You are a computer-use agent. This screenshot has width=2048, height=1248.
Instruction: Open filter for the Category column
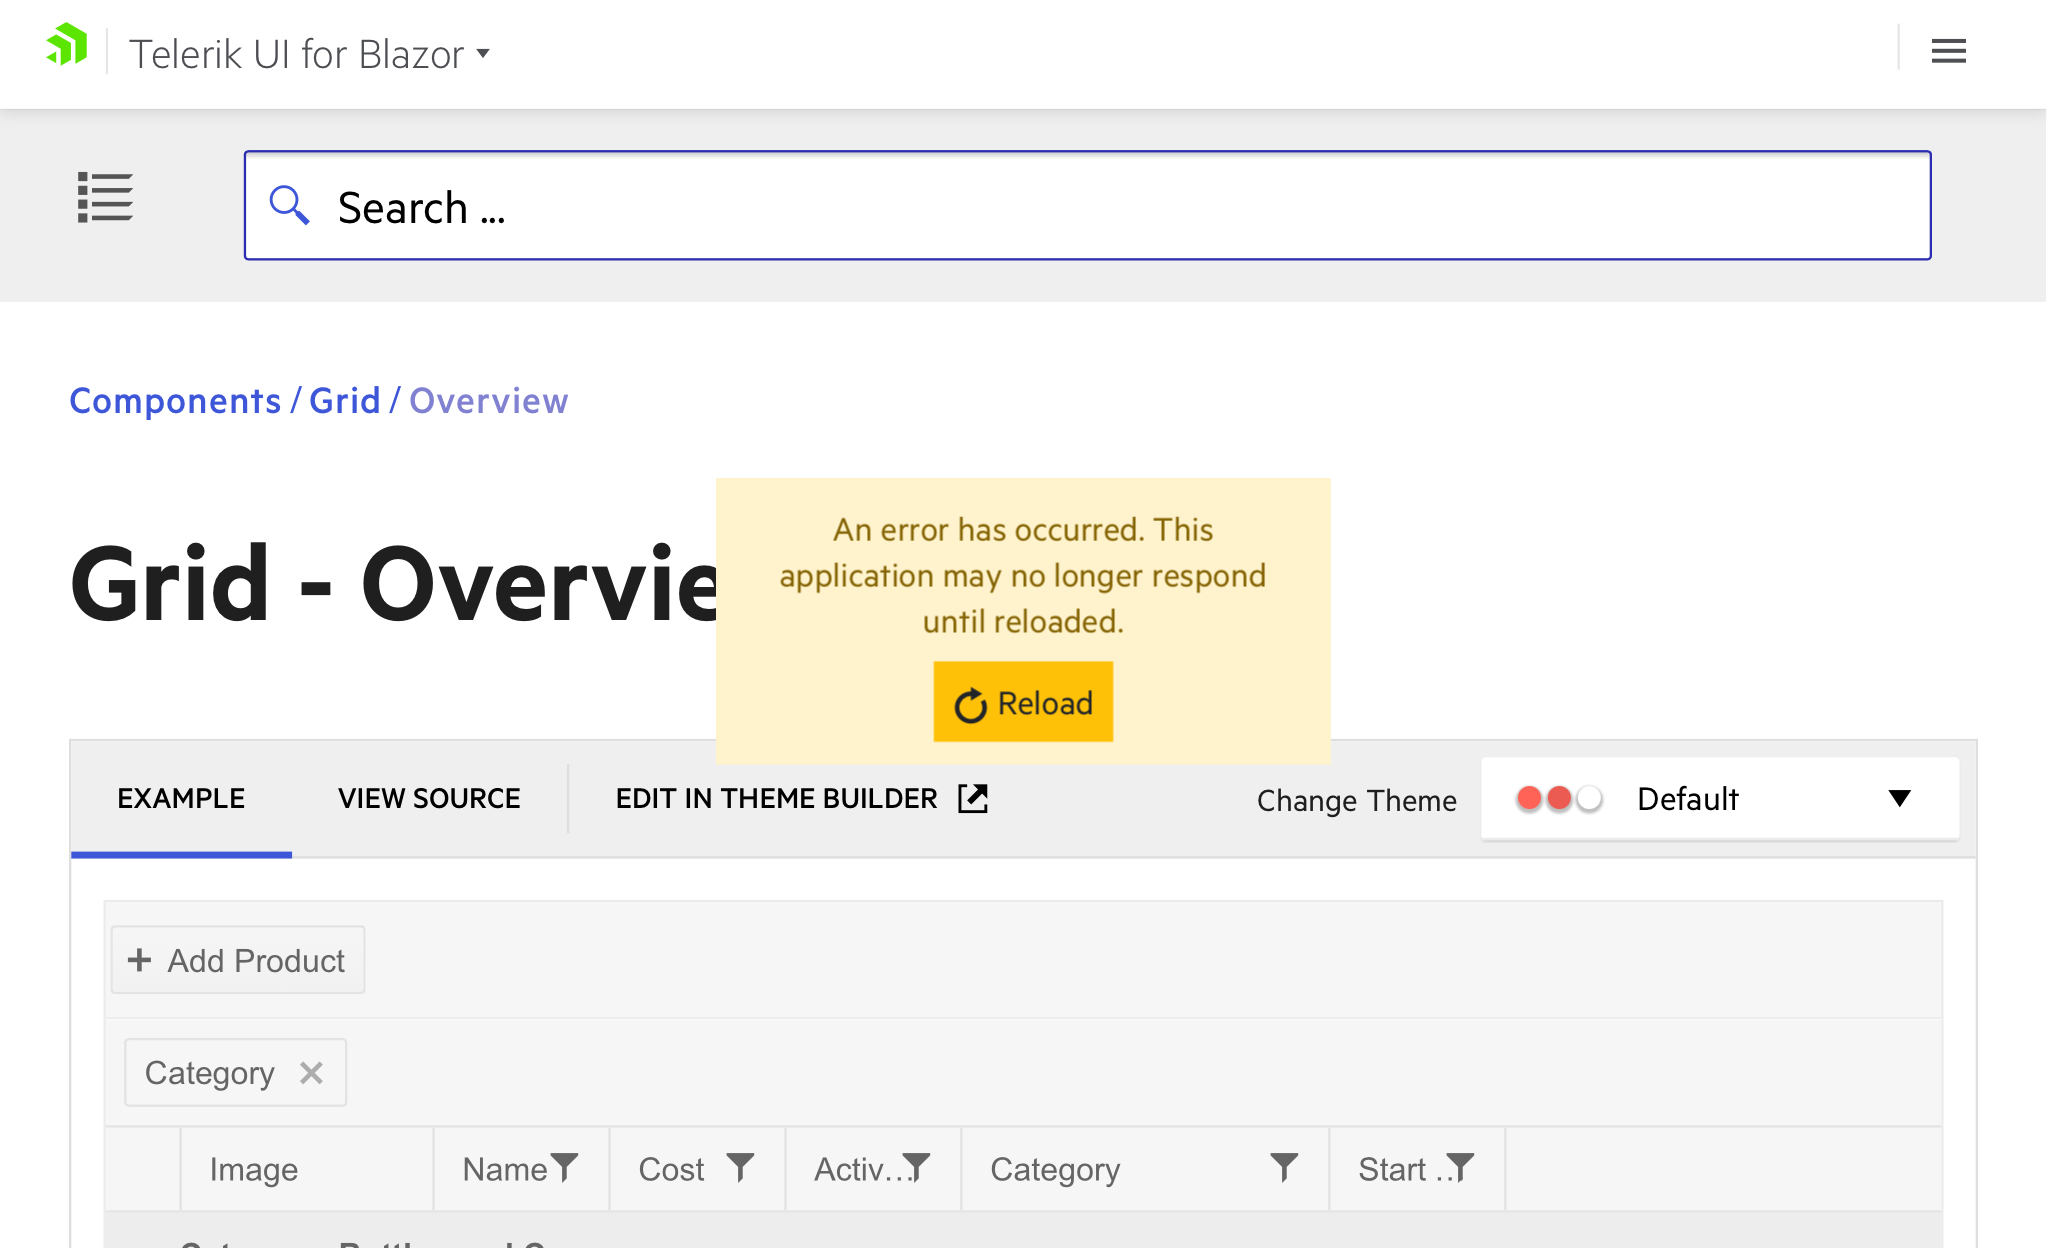[x=1284, y=1168]
